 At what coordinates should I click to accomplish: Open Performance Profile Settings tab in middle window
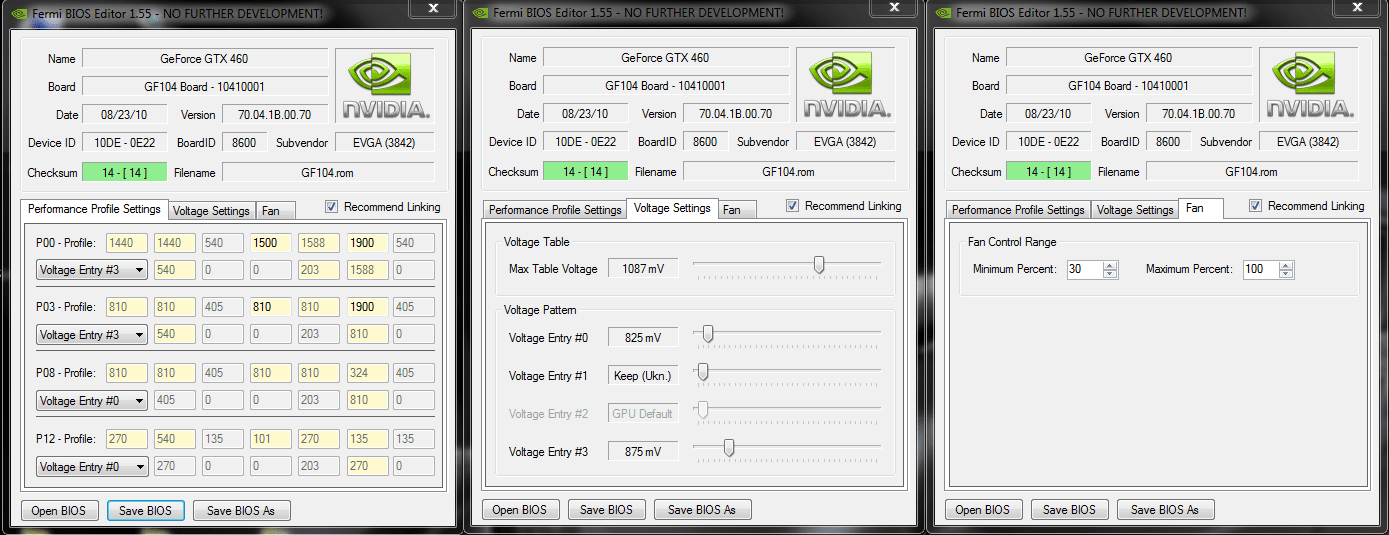click(555, 210)
